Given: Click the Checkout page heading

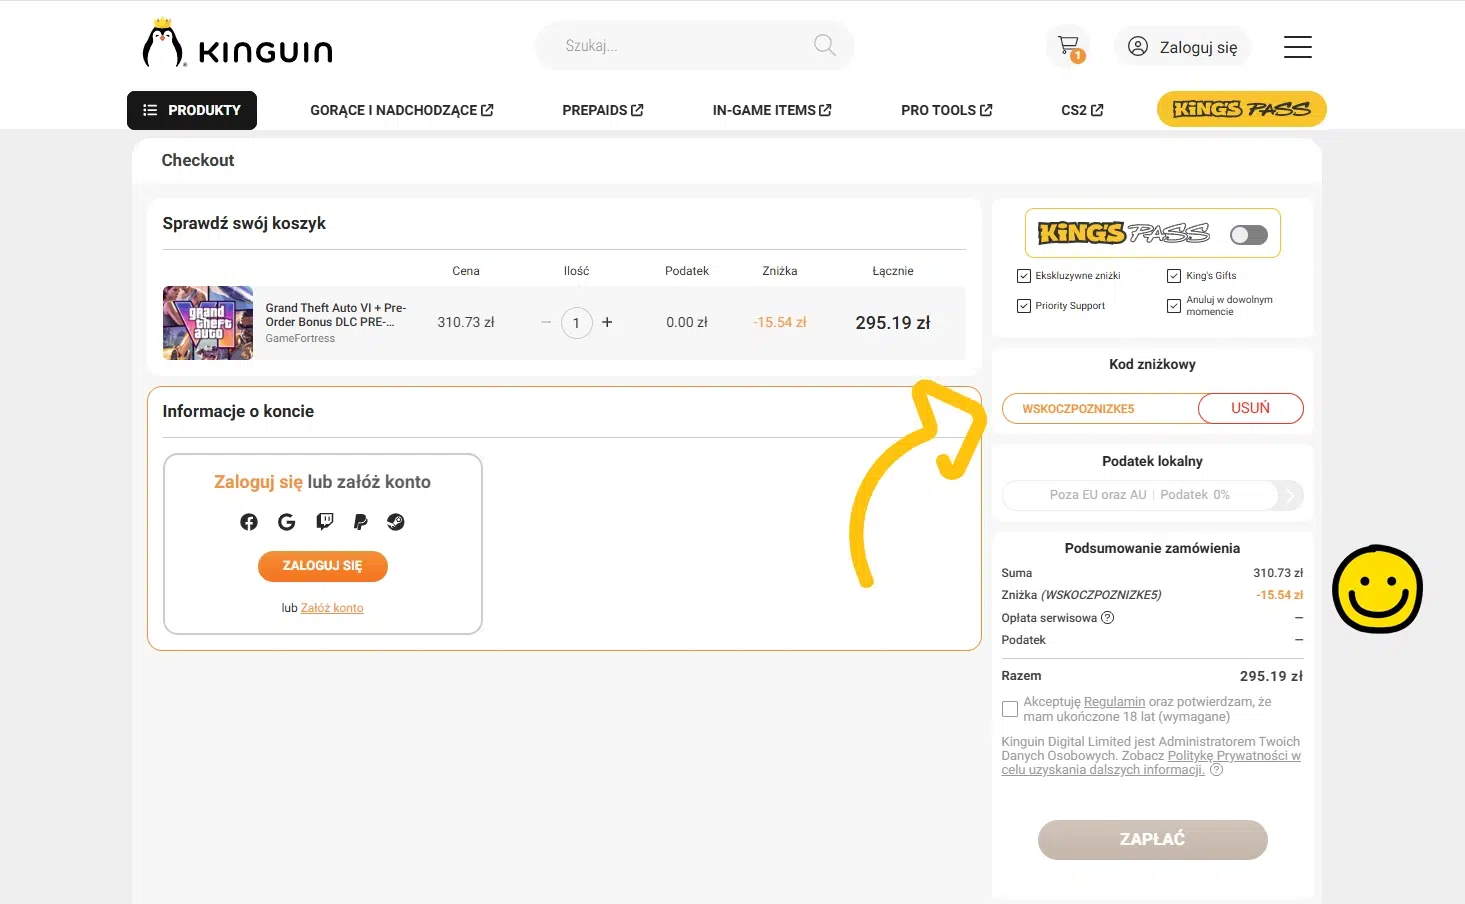Looking at the screenshot, I should [198, 160].
